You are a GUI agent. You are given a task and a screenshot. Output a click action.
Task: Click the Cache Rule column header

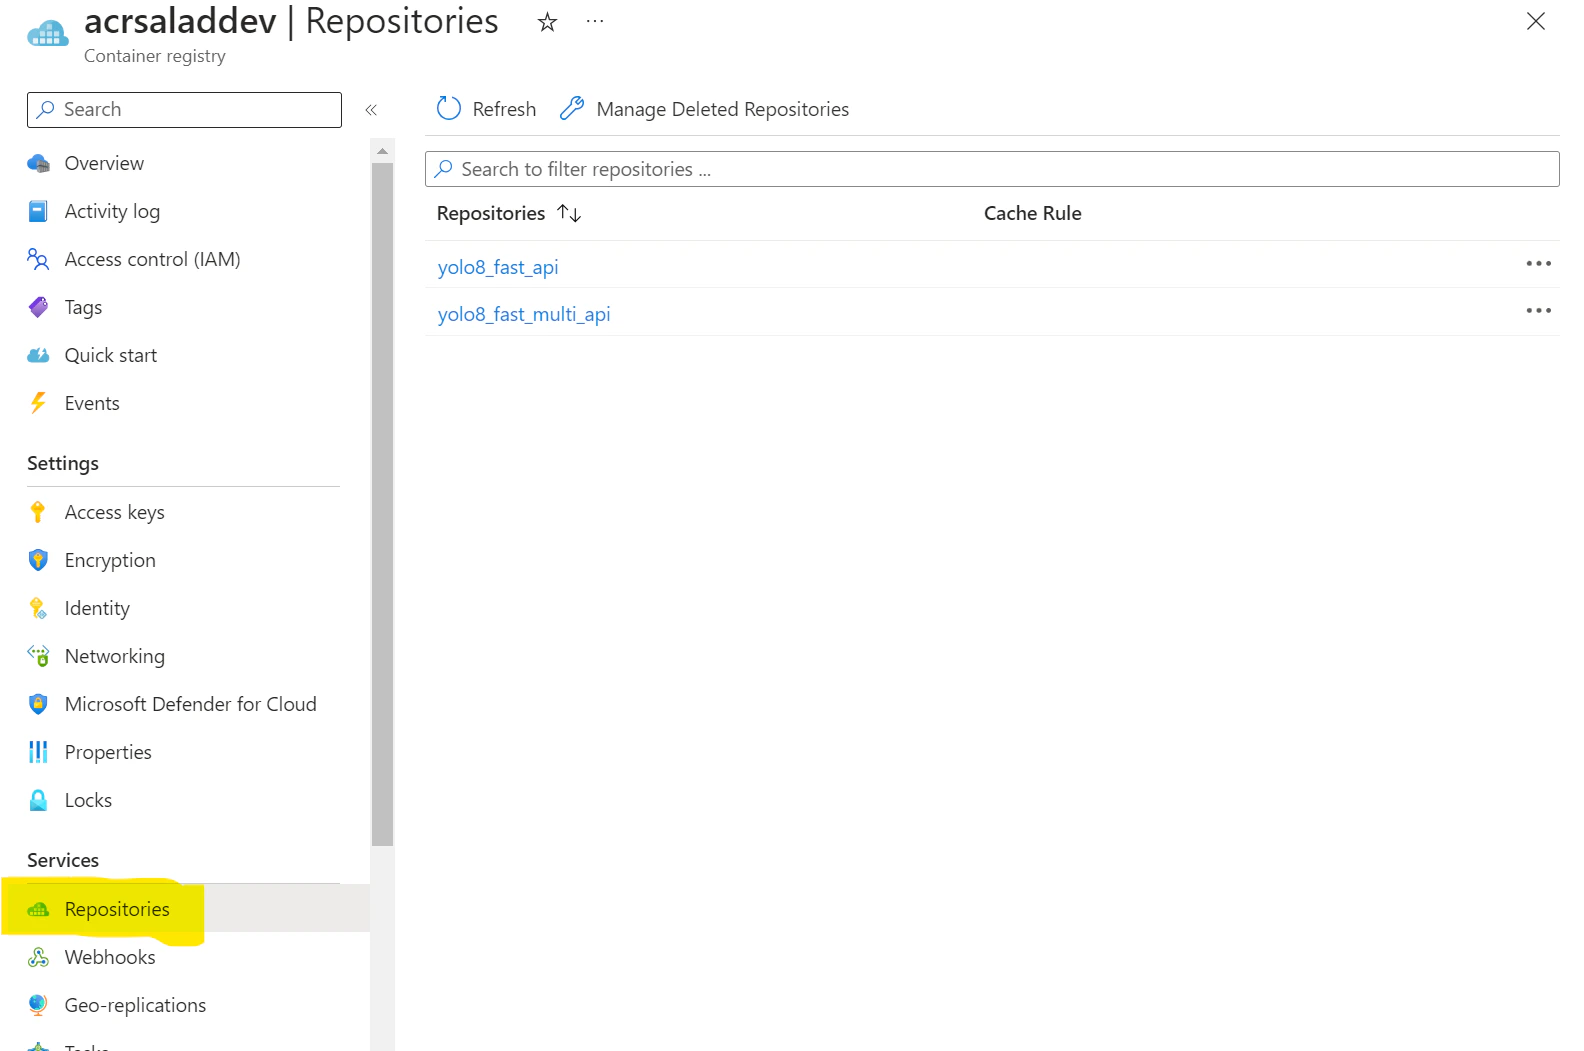coord(1033,213)
